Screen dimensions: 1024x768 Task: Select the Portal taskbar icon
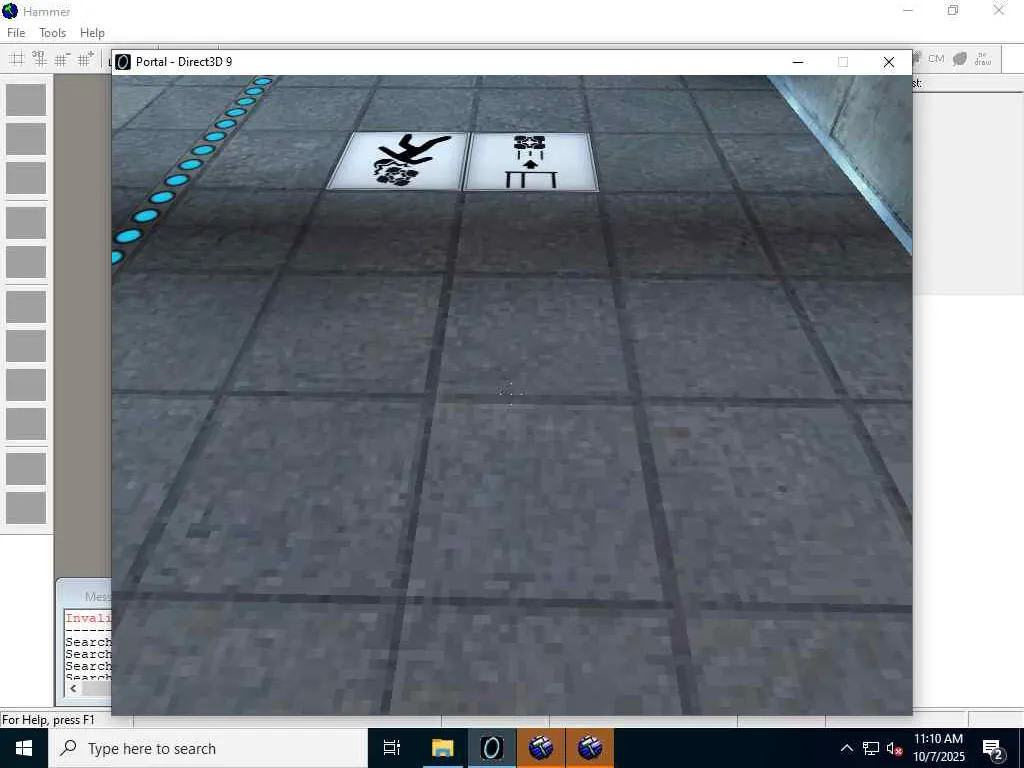[x=492, y=748]
